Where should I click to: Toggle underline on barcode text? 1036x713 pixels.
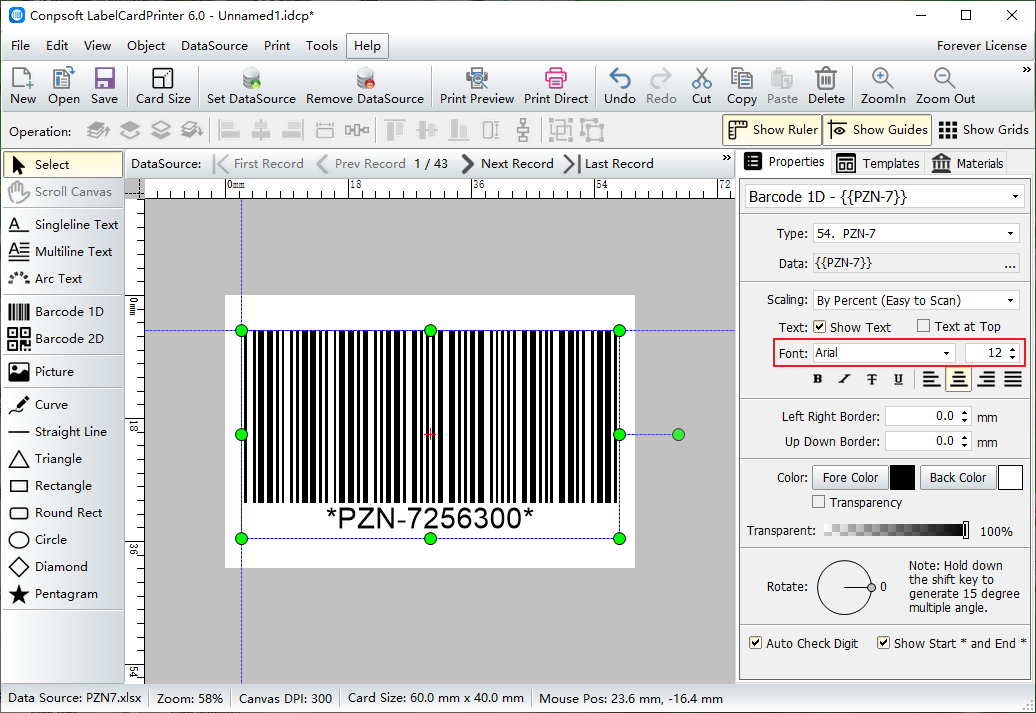point(898,379)
